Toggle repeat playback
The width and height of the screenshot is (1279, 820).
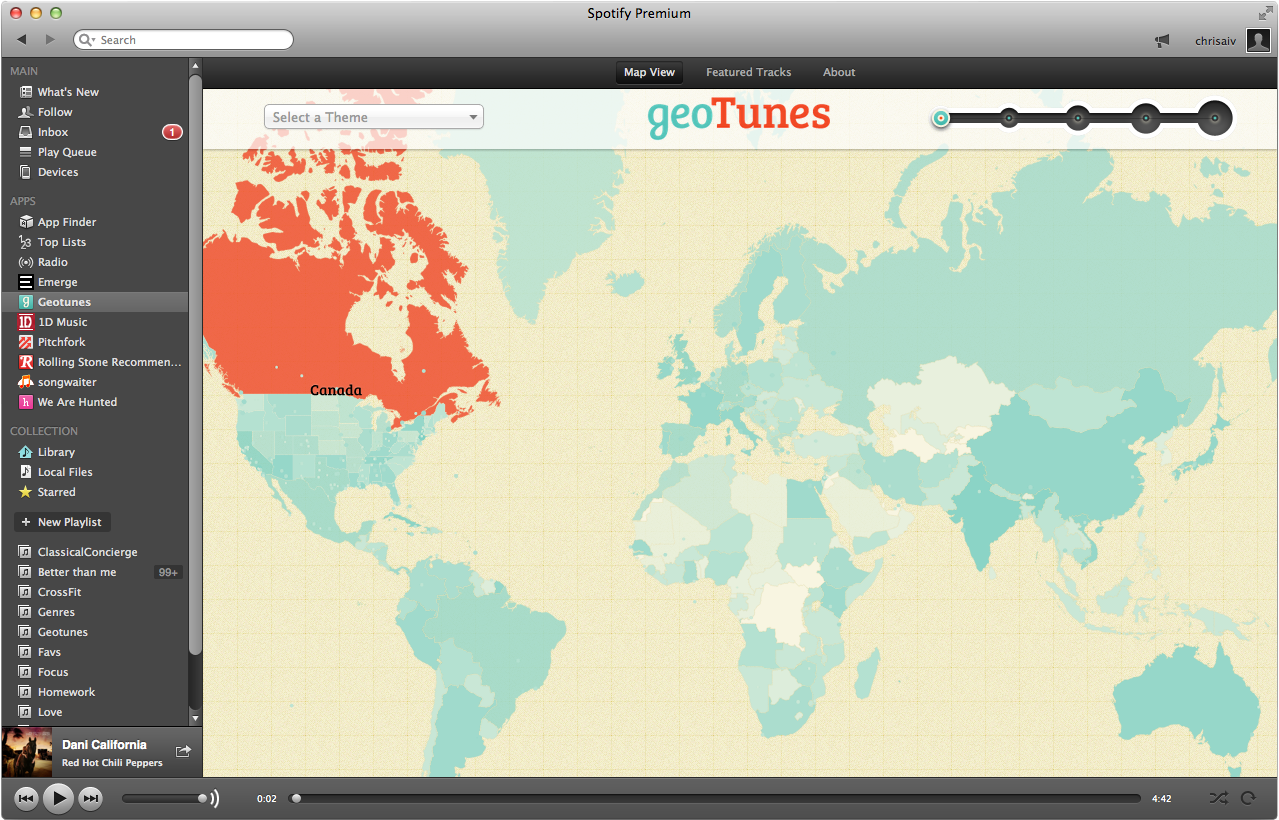1248,798
